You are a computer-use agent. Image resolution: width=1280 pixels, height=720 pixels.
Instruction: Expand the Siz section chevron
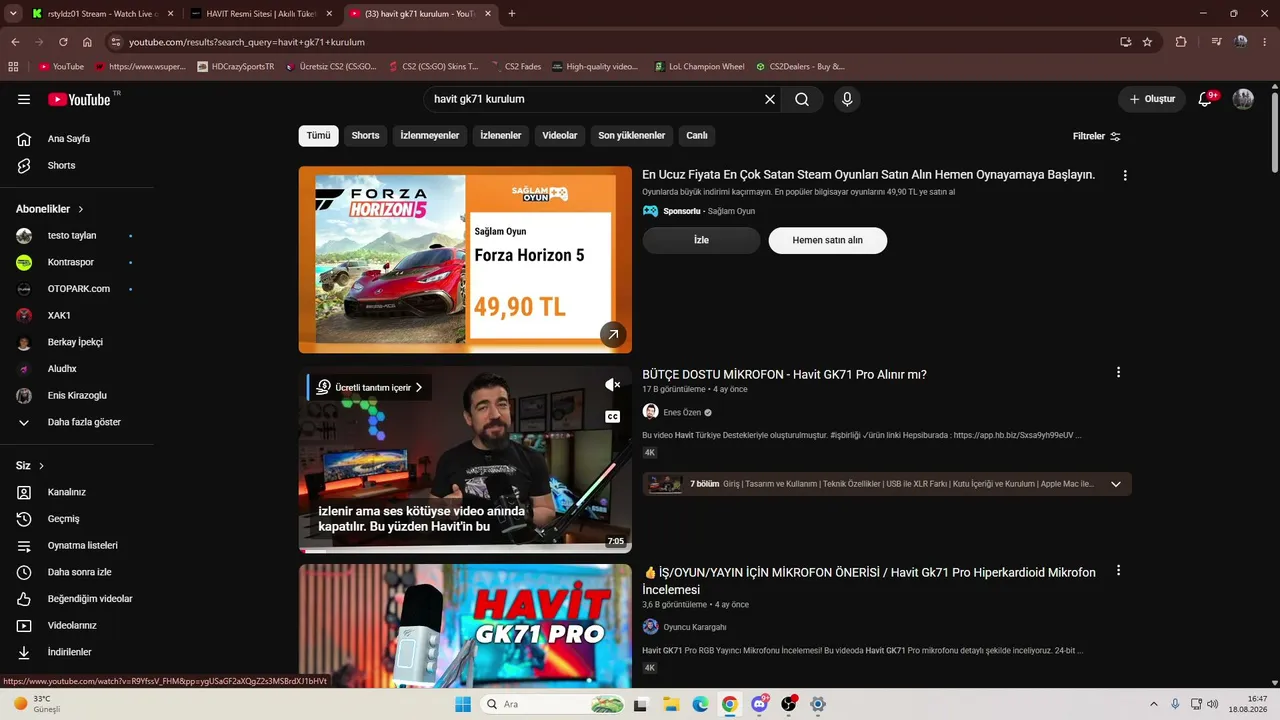pyautogui.click(x=41, y=466)
